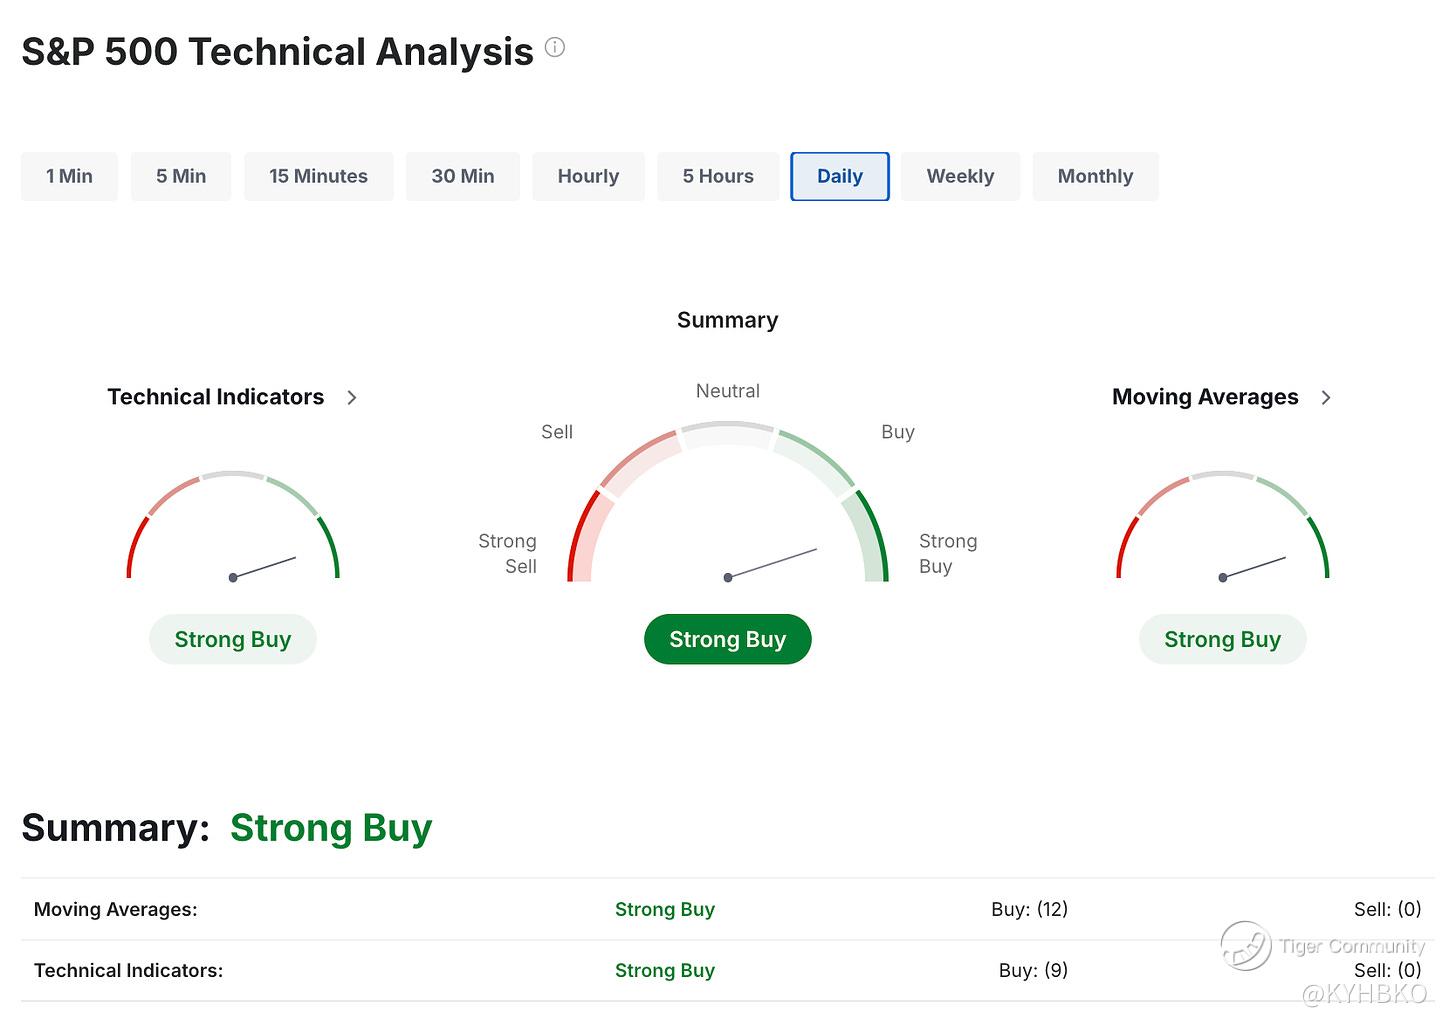Click the Tiger Community logo watermark
1456x1027 pixels.
1246,945
